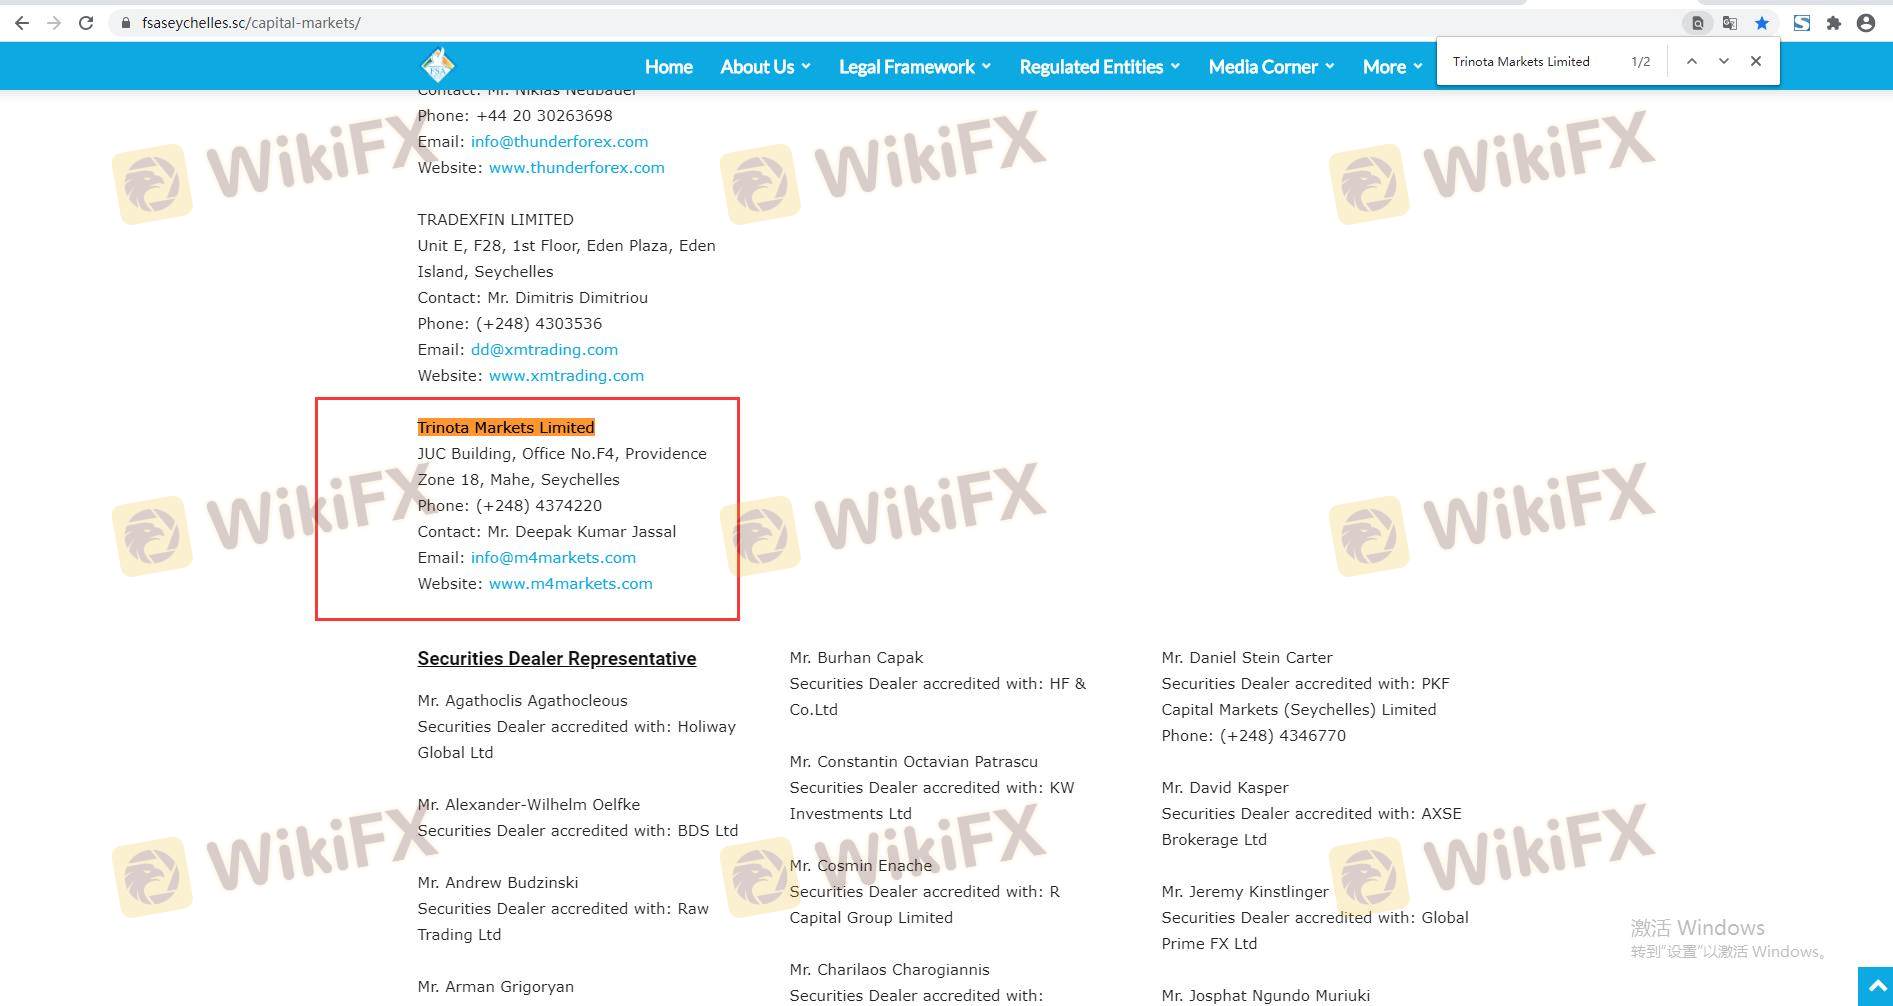
Task: Expand the Regulated Entities dropdown
Action: click(1100, 67)
